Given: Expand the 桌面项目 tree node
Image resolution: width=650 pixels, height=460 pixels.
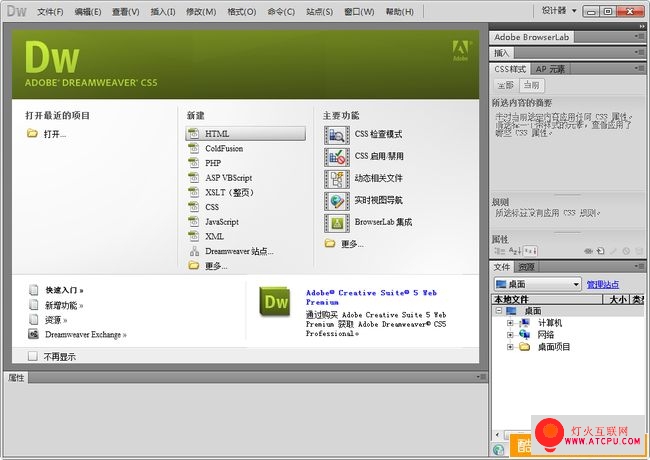Looking at the screenshot, I should (x=510, y=347).
